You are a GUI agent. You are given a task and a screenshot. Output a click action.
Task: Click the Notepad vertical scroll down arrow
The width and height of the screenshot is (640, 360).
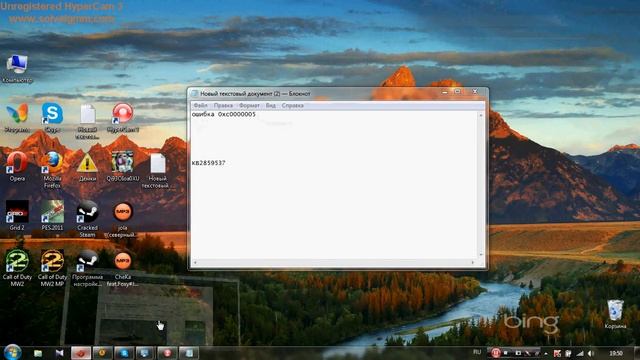point(481,255)
